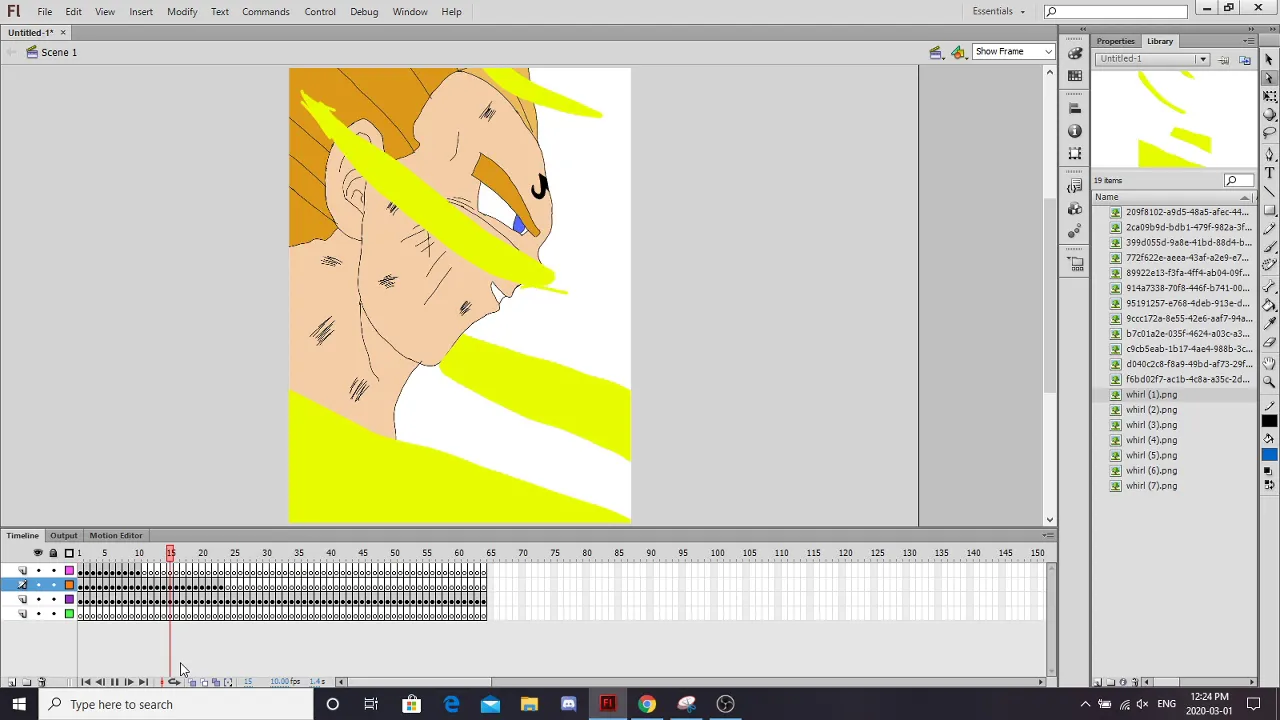Delete the selected timeline layer
The image size is (1280, 720).
41,682
